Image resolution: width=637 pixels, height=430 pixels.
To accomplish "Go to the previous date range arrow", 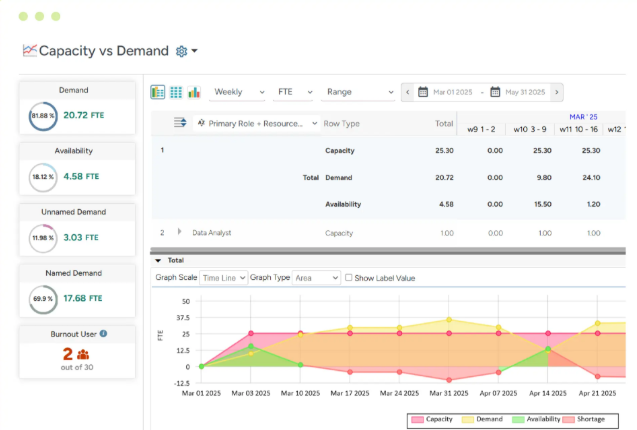I will pos(408,92).
